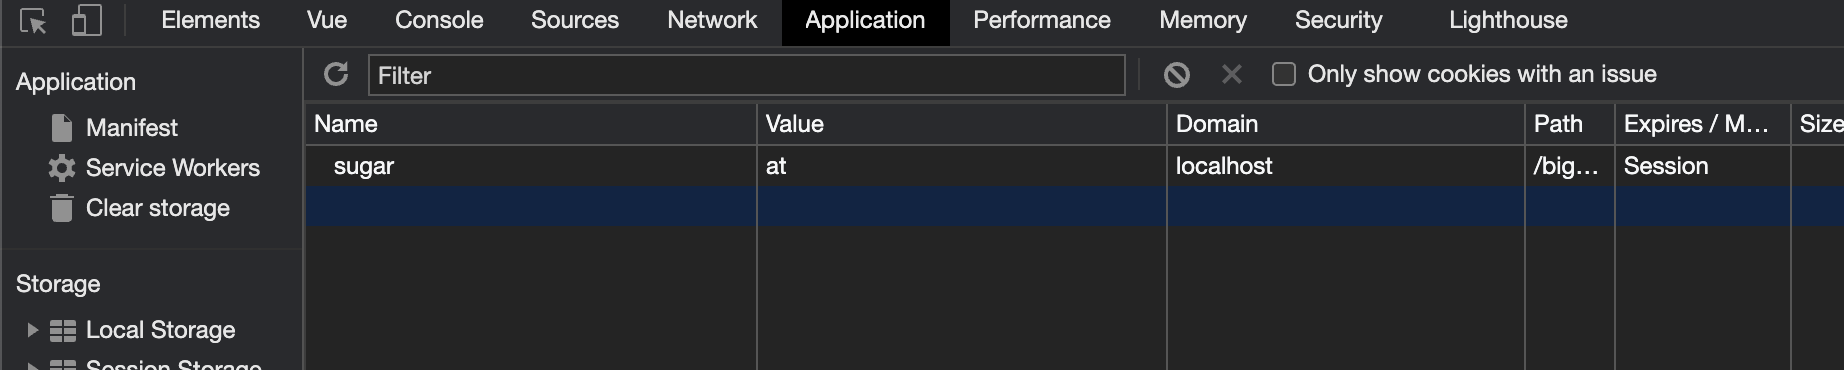Expand the Session Storage tree
Screen dimensions: 1844x370
click(x=32, y=366)
